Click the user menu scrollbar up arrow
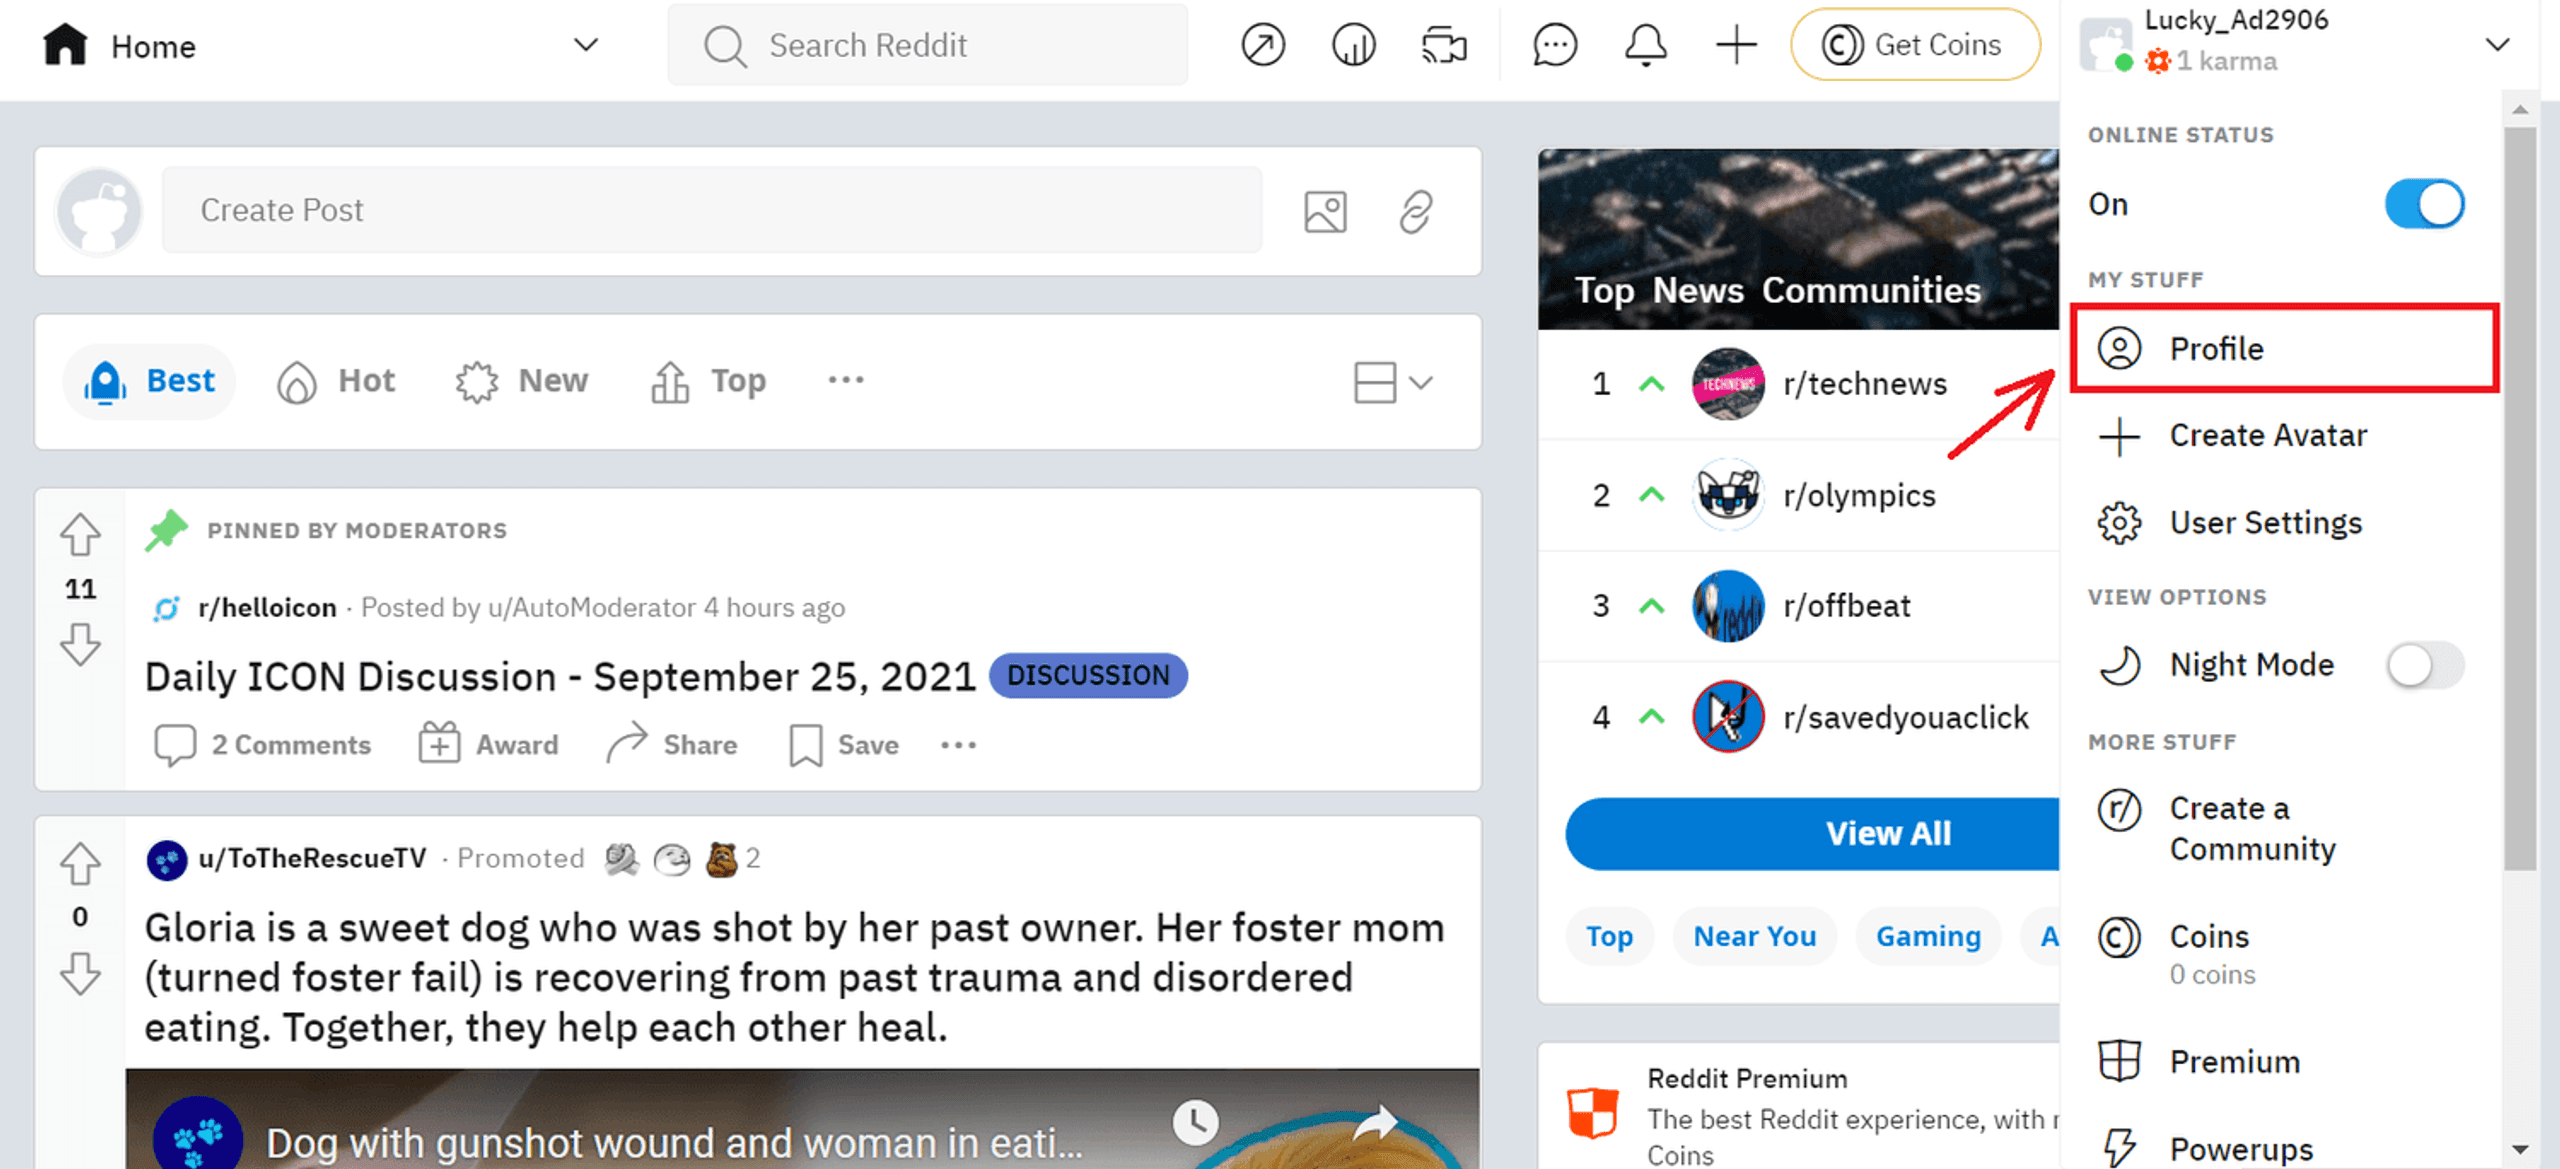 2520,110
